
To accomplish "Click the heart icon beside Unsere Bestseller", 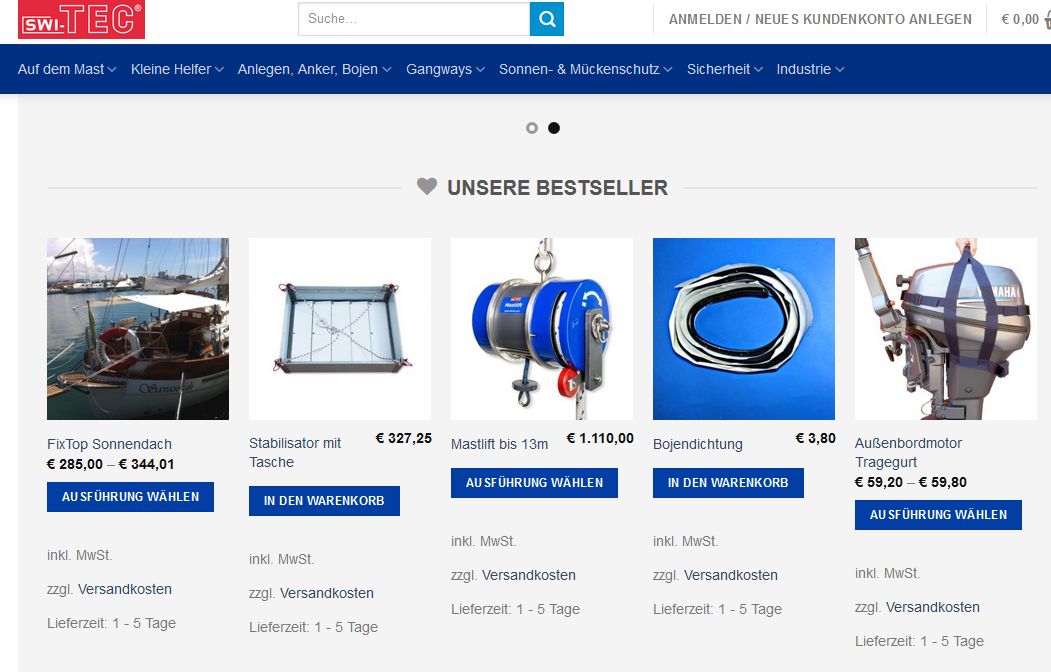I will [427, 186].
